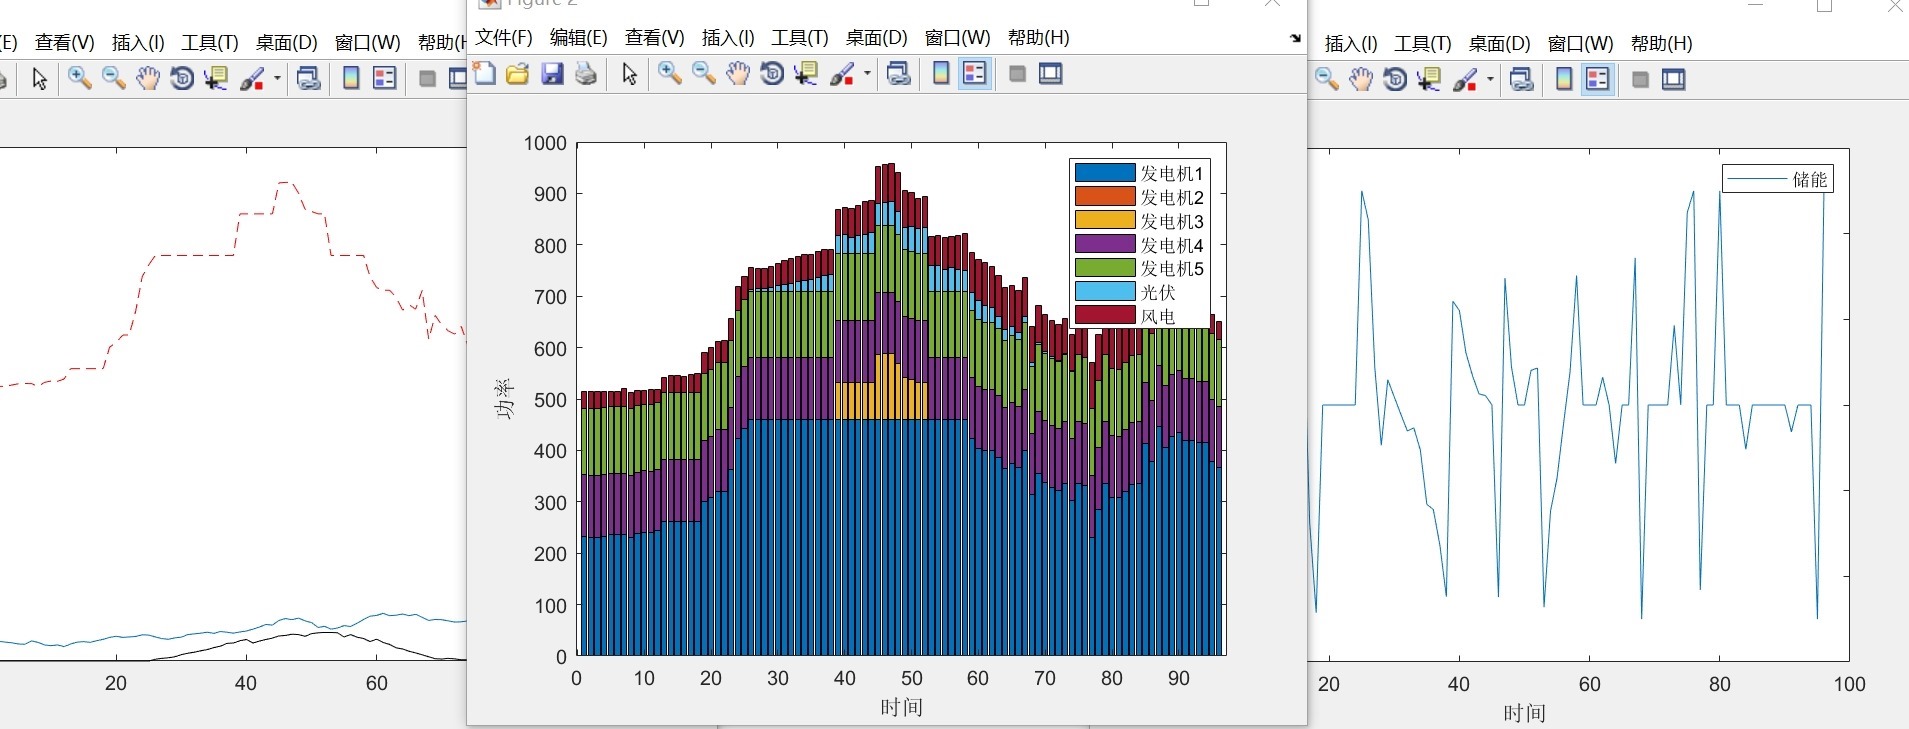Activate Rotate 3D tool in Figure 2

click(x=772, y=74)
